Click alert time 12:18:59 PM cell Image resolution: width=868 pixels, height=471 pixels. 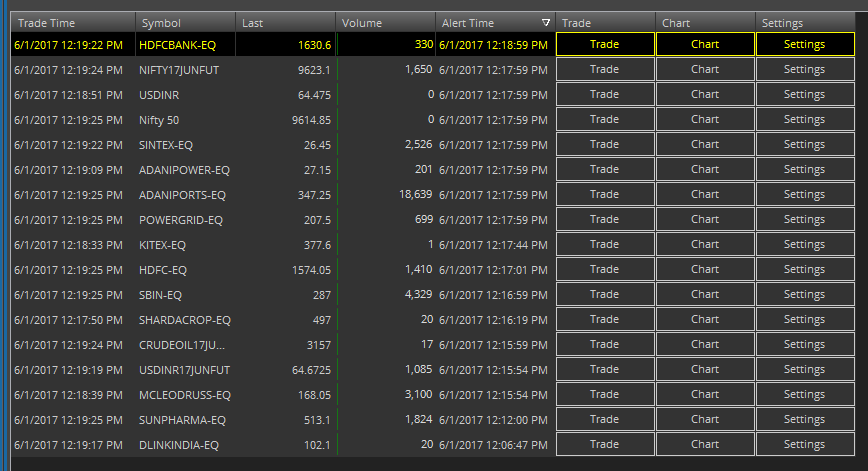pos(495,45)
